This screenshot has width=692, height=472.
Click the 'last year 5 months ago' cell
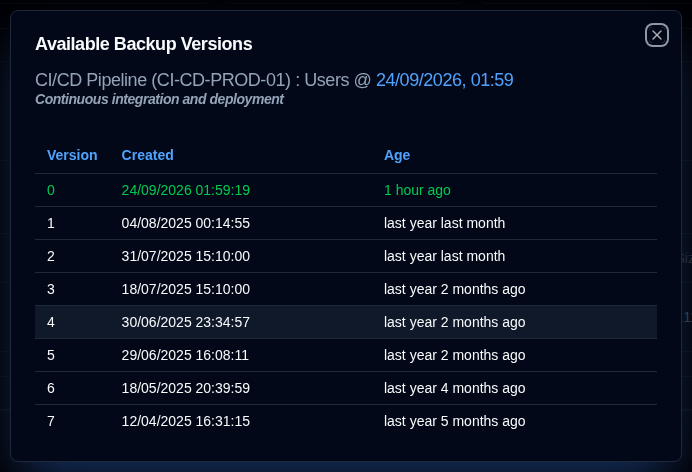[455, 422]
